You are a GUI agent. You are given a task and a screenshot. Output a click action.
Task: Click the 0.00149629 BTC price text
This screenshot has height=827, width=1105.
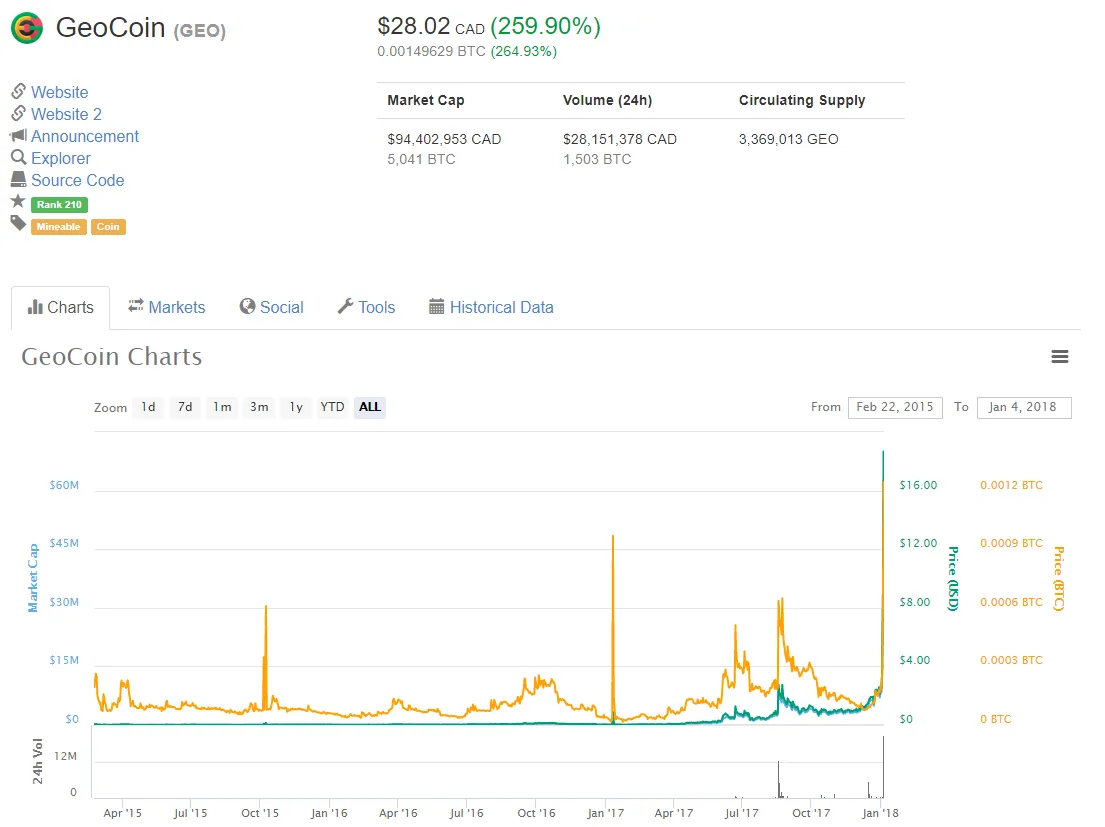pyautogui.click(x=431, y=51)
